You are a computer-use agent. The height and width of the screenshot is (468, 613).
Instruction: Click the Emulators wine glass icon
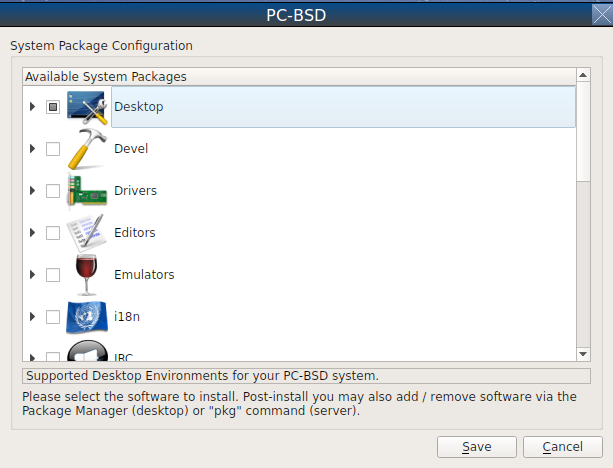click(86, 275)
